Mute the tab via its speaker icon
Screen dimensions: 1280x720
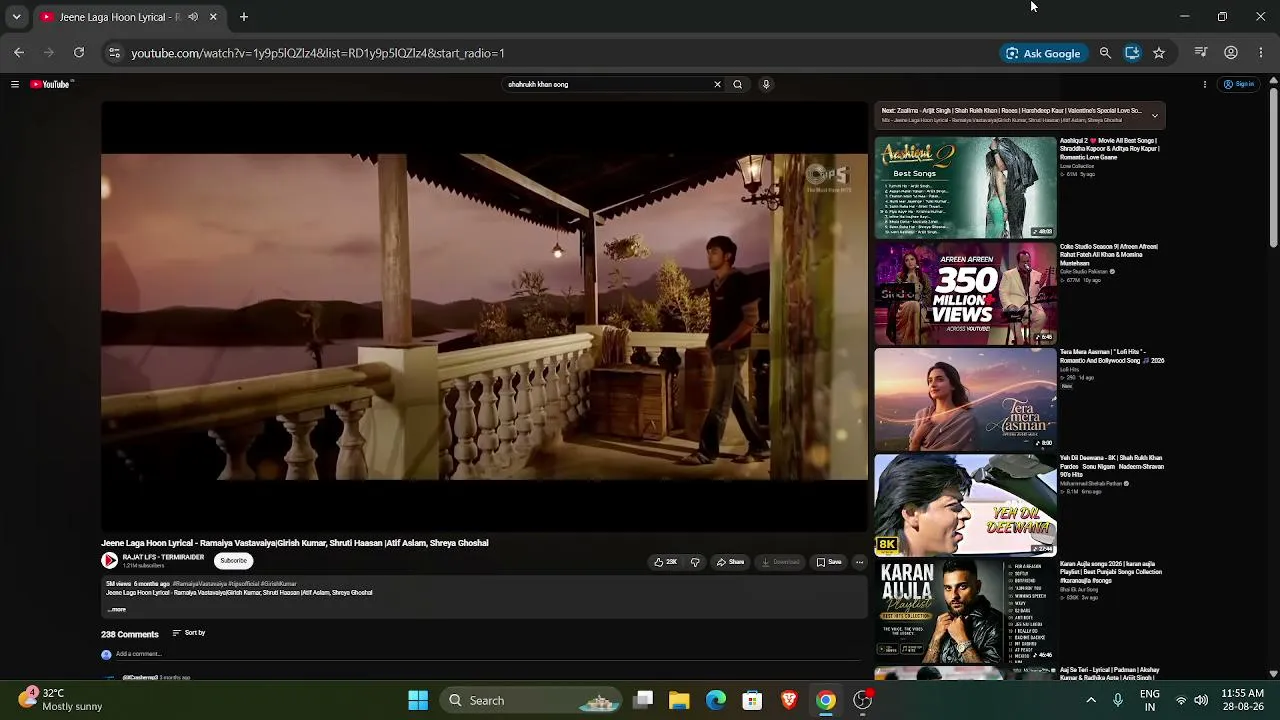[x=193, y=17]
